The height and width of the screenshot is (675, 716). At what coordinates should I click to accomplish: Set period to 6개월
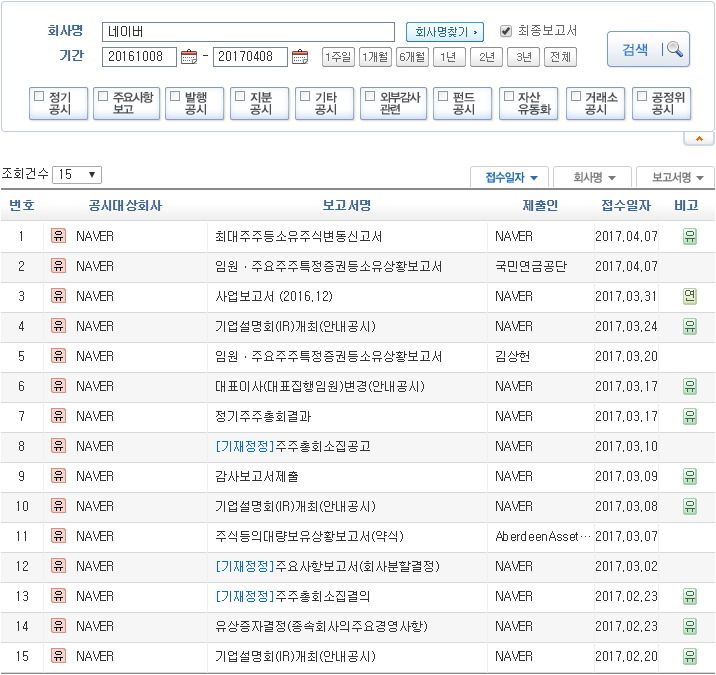(x=412, y=57)
